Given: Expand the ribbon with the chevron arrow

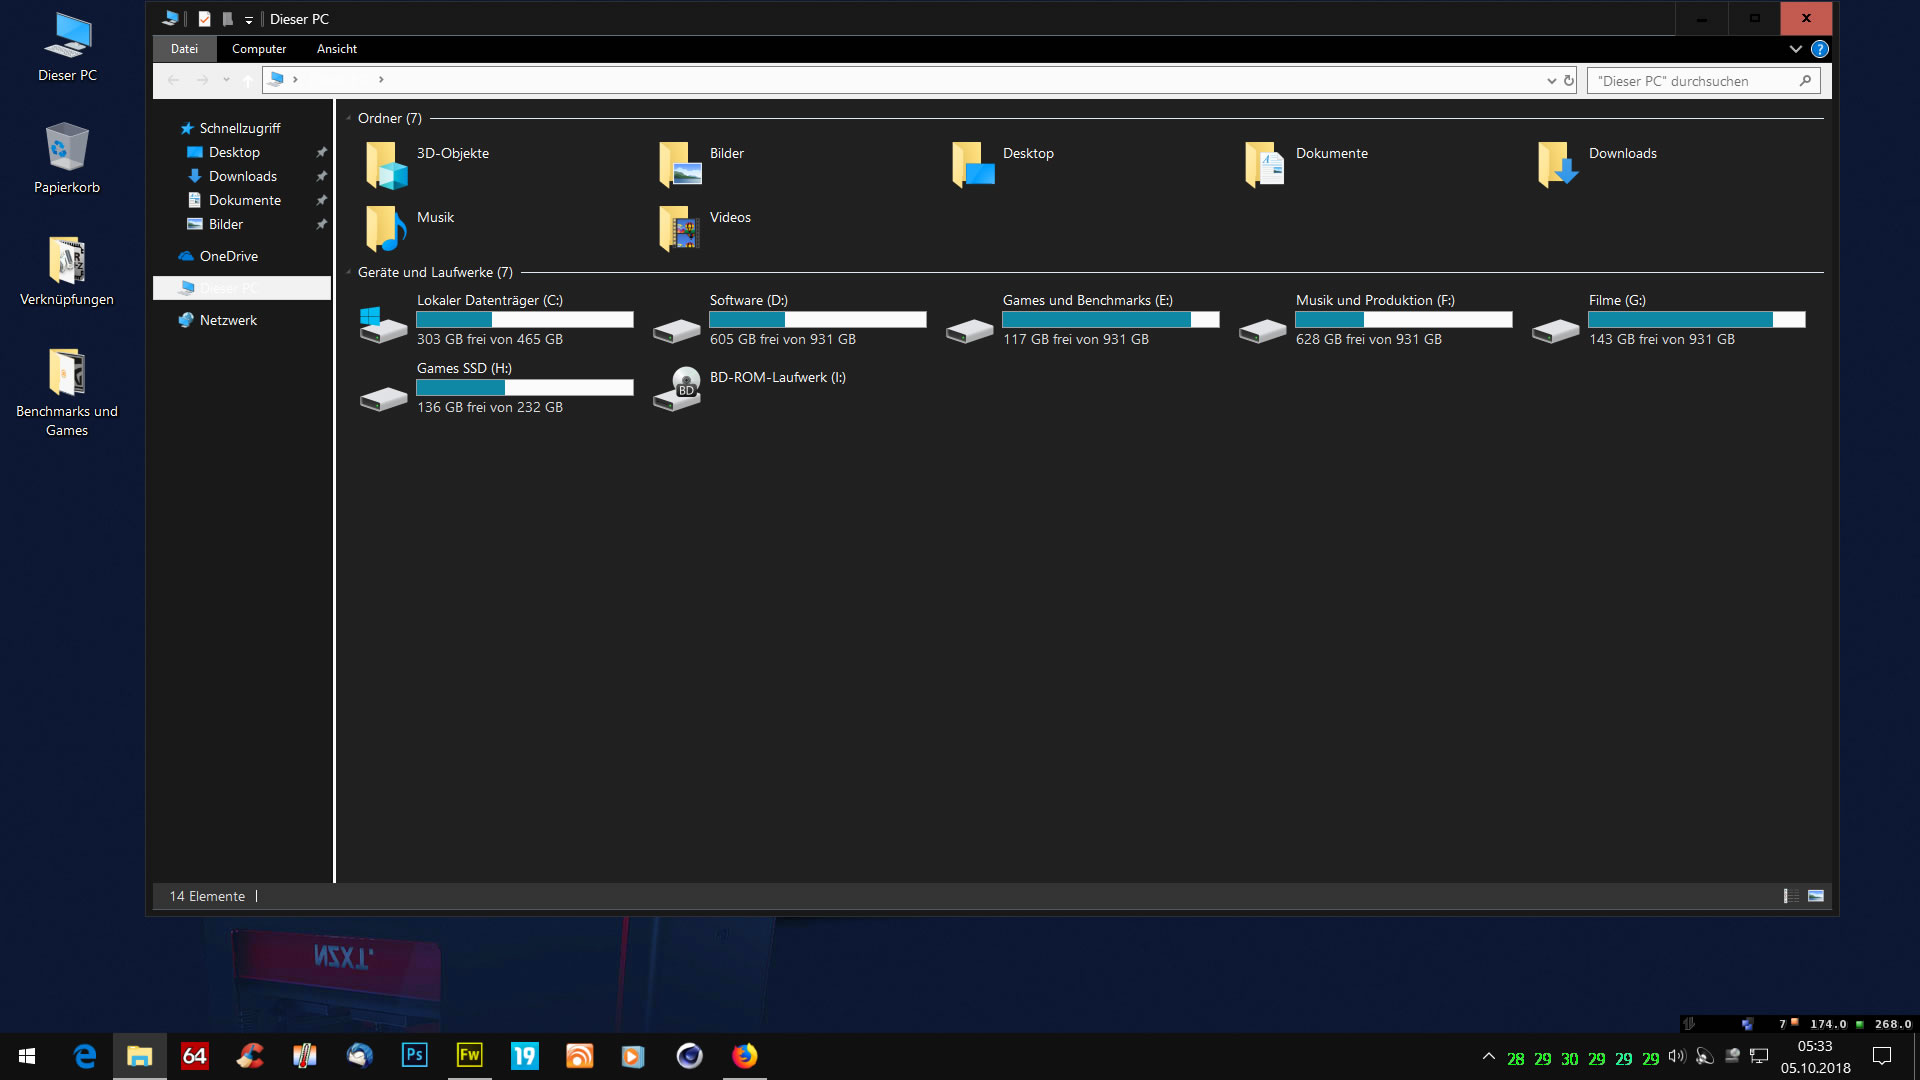Looking at the screenshot, I should click(1796, 49).
